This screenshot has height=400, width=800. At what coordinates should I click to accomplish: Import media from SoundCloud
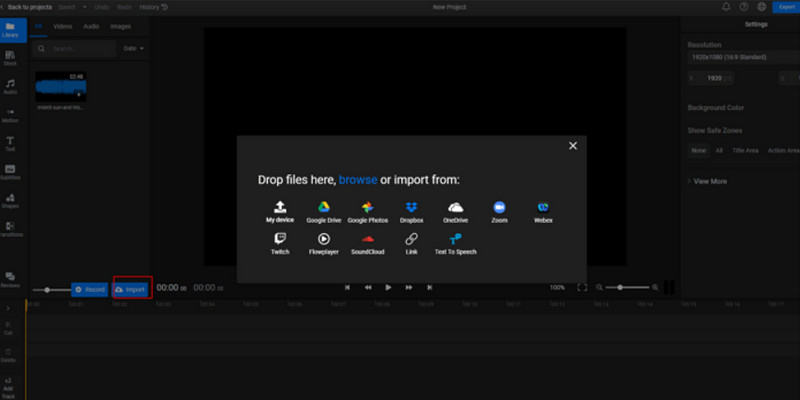[x=368, y=243]
